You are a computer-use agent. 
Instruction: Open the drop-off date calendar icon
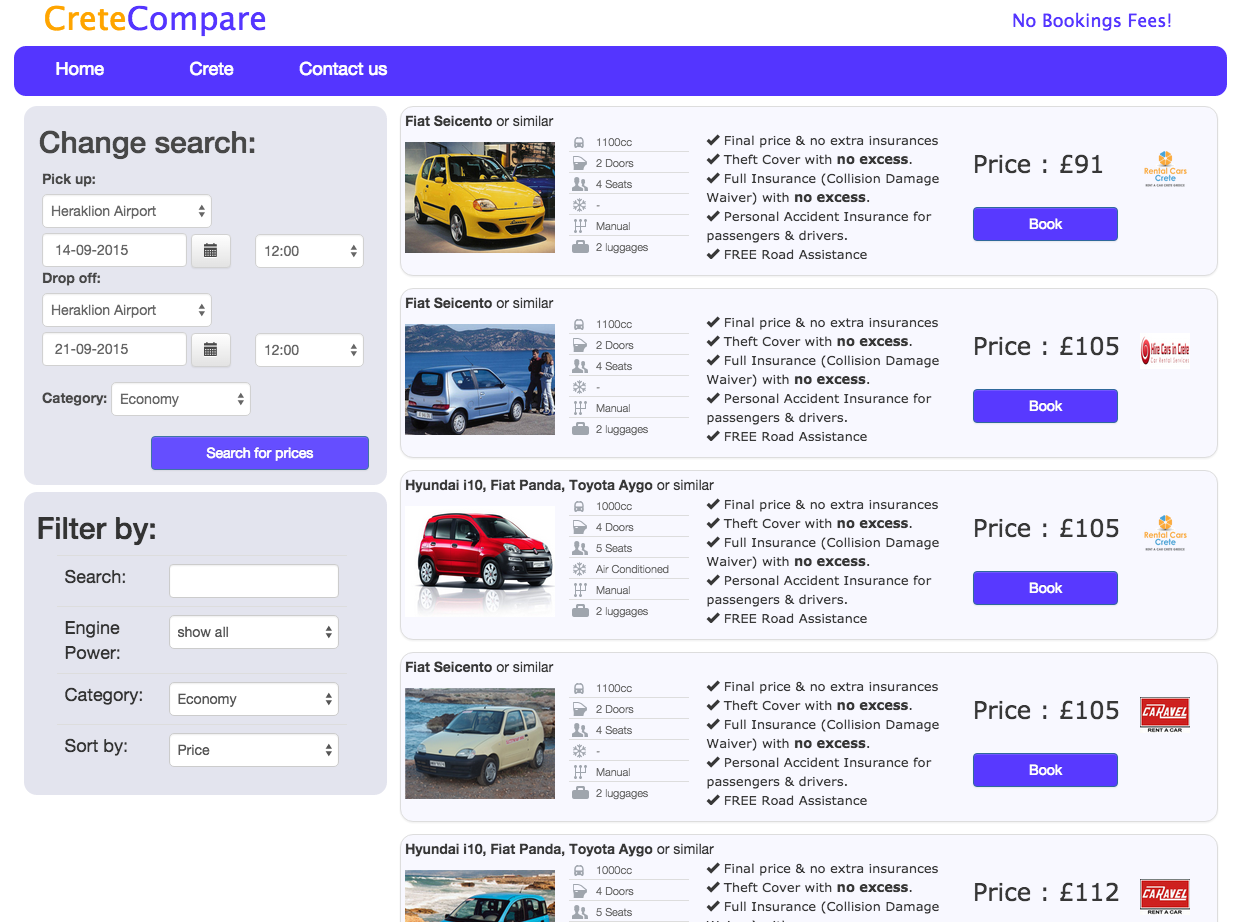pyautogui.click(x=210, y=349)
